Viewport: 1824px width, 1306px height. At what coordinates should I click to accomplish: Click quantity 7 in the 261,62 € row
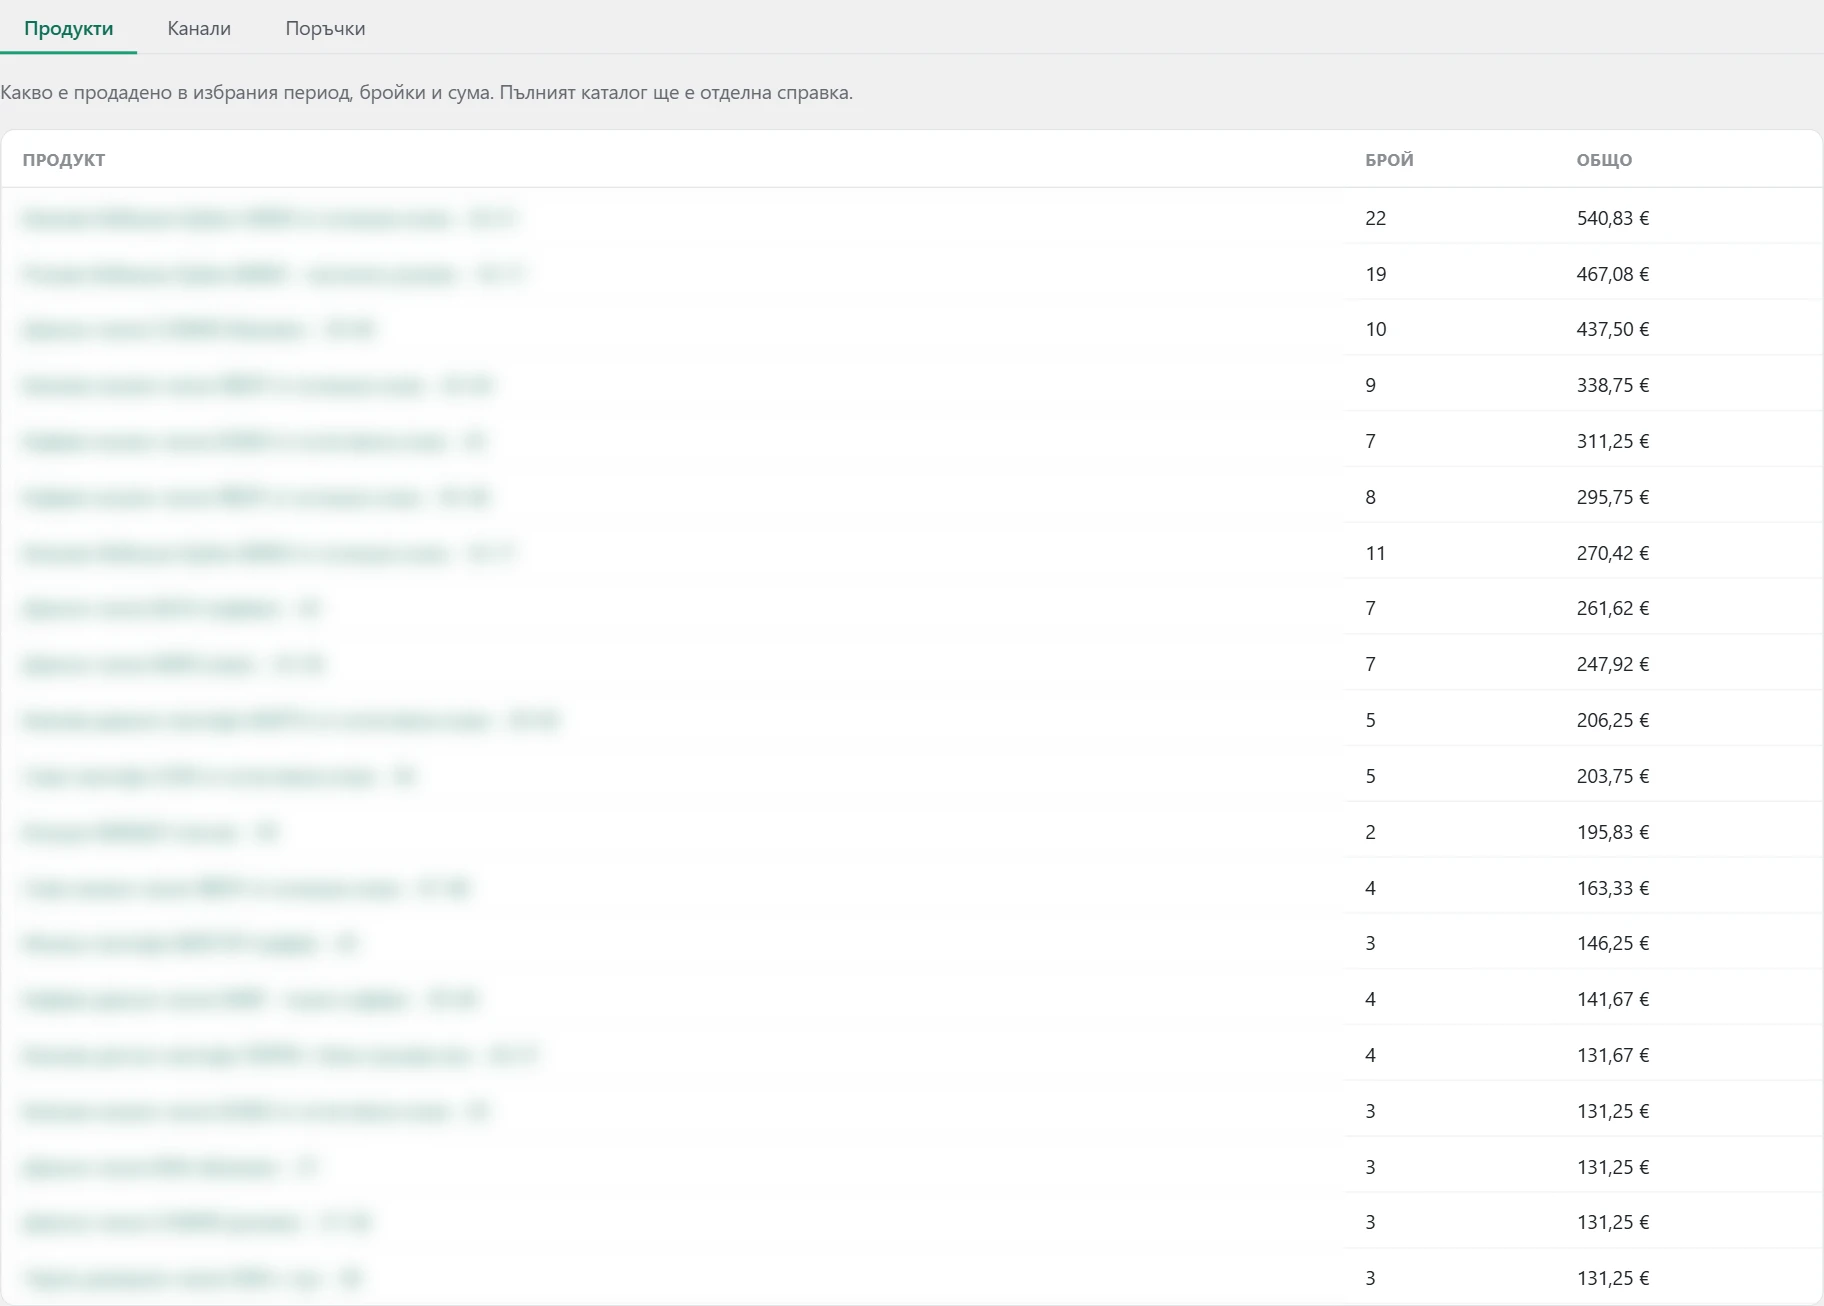click(x=1371, y=608)
